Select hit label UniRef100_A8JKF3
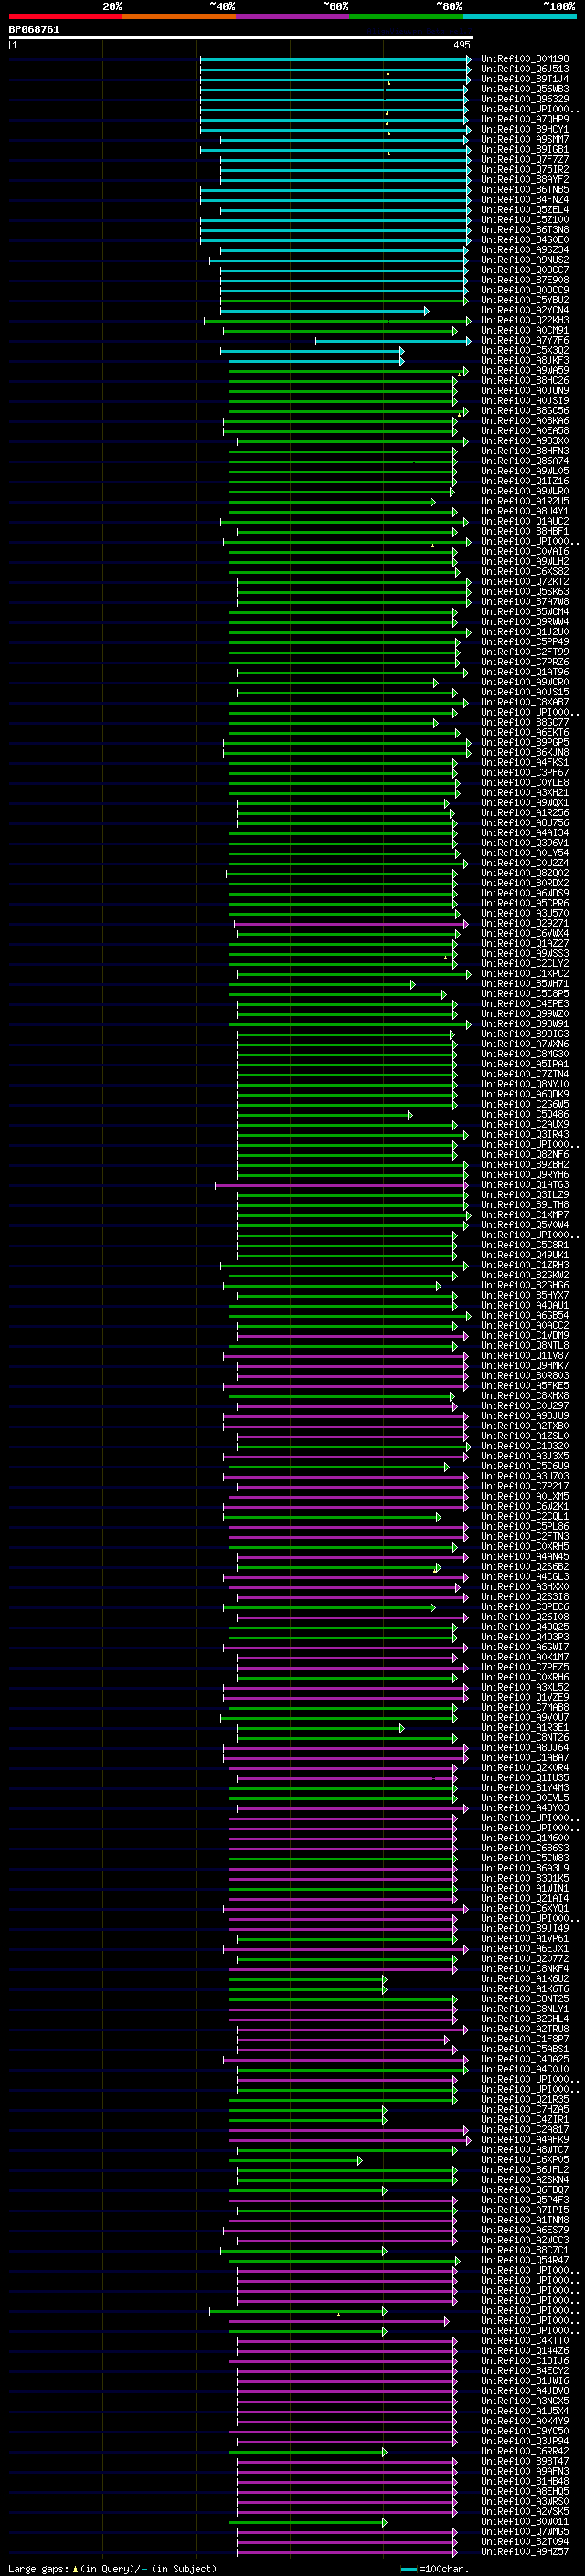Viewport: 585px width, 2576px height. pyautogui.click(x=525, y=360)
